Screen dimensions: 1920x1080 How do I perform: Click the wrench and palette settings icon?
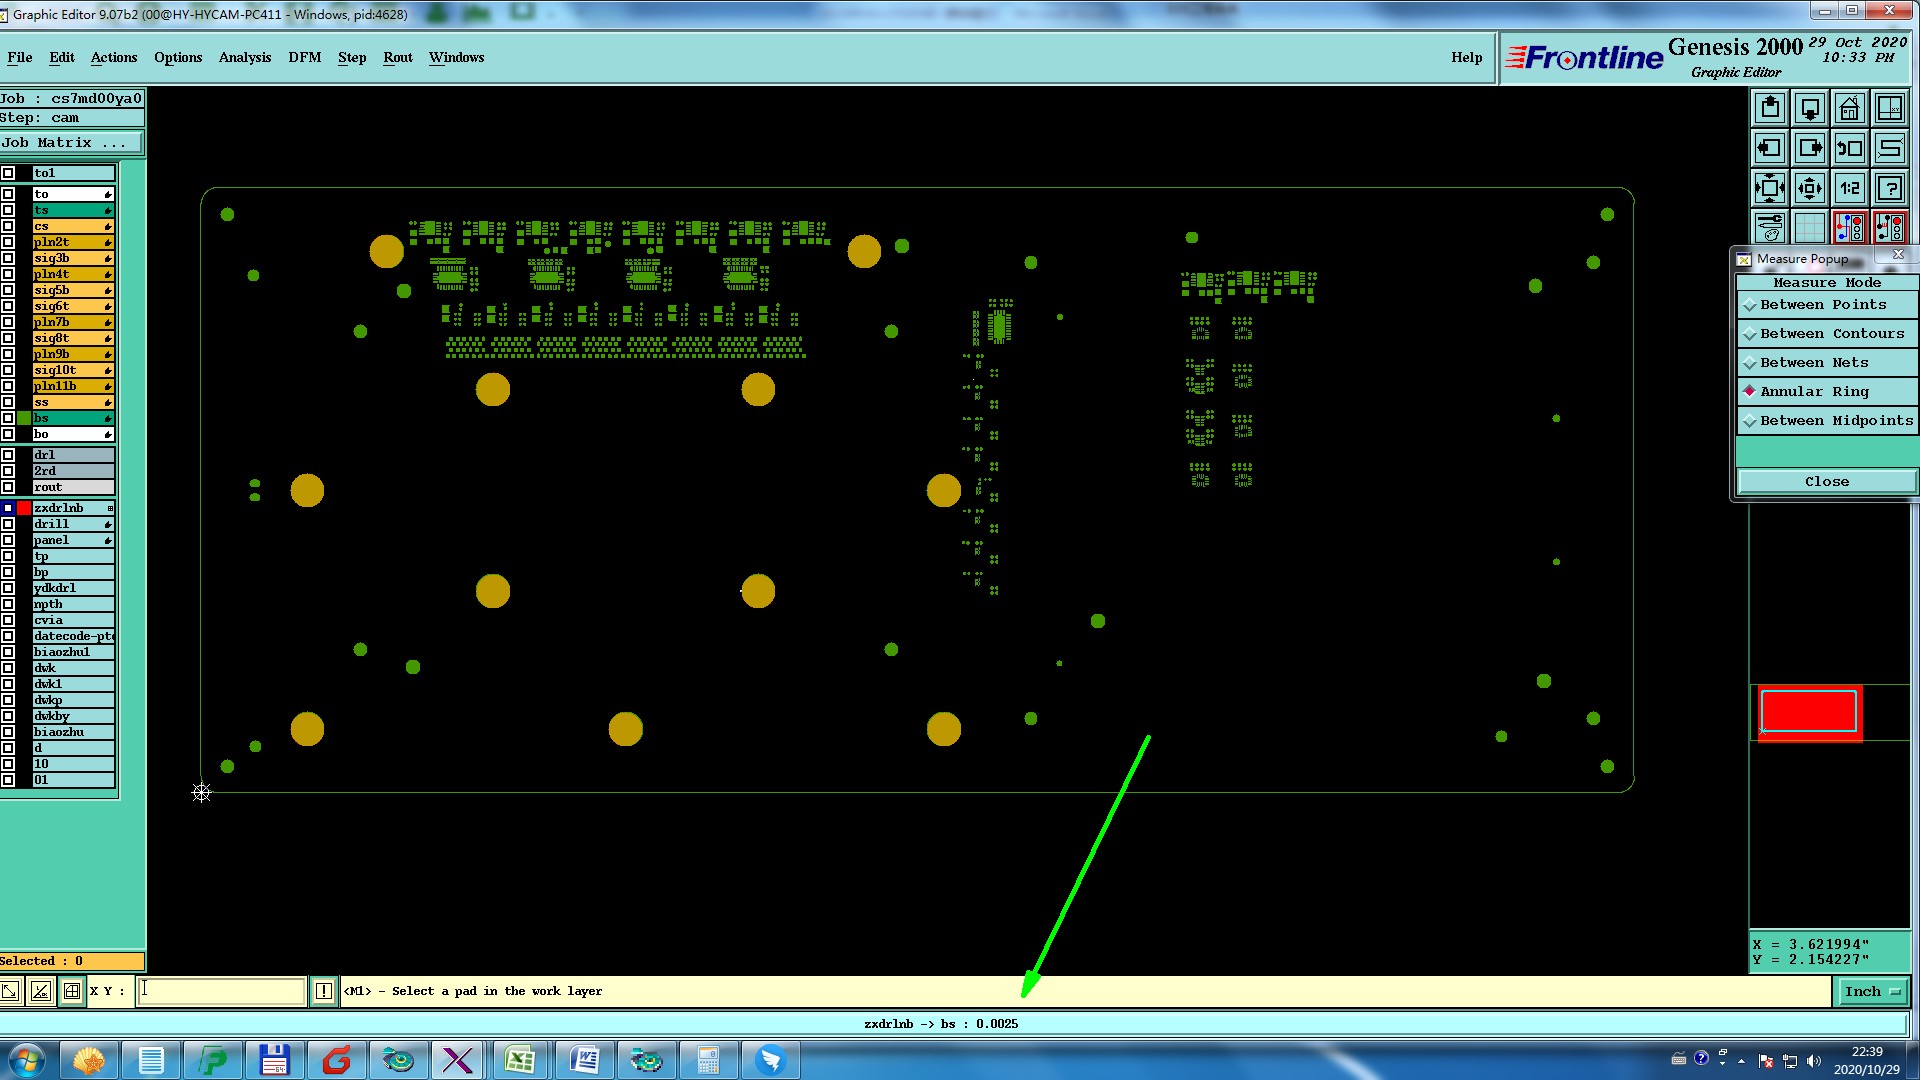[x=1769, y=228]
